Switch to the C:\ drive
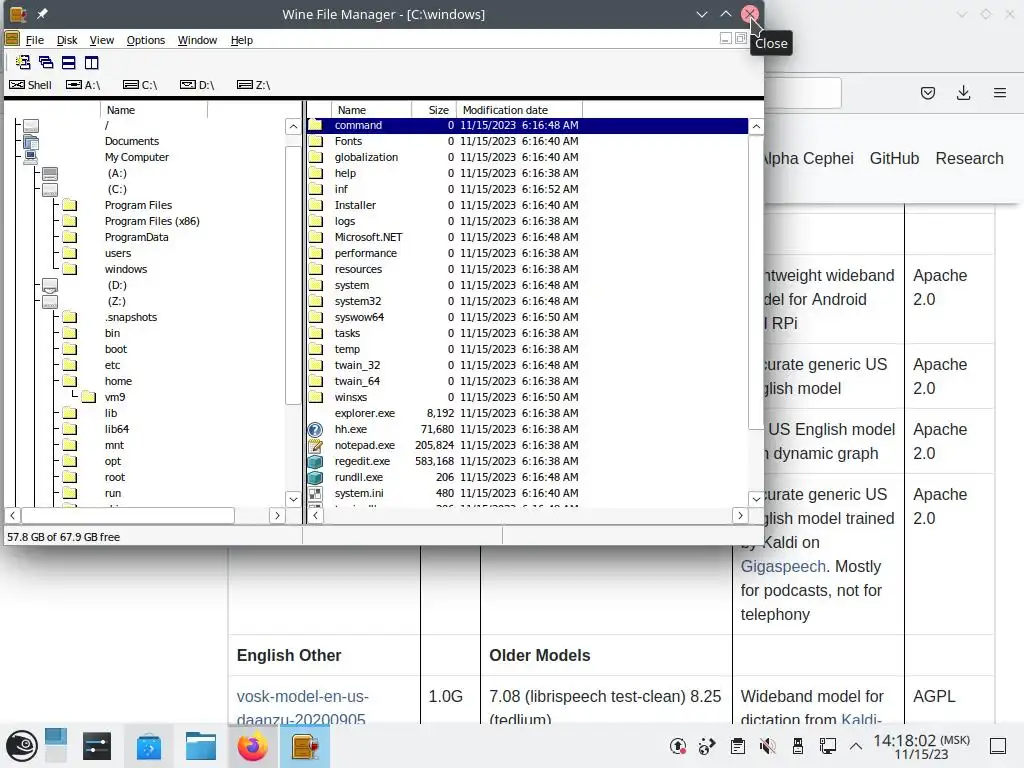This screenshot has width=1024, height=768. pos(140,85)
